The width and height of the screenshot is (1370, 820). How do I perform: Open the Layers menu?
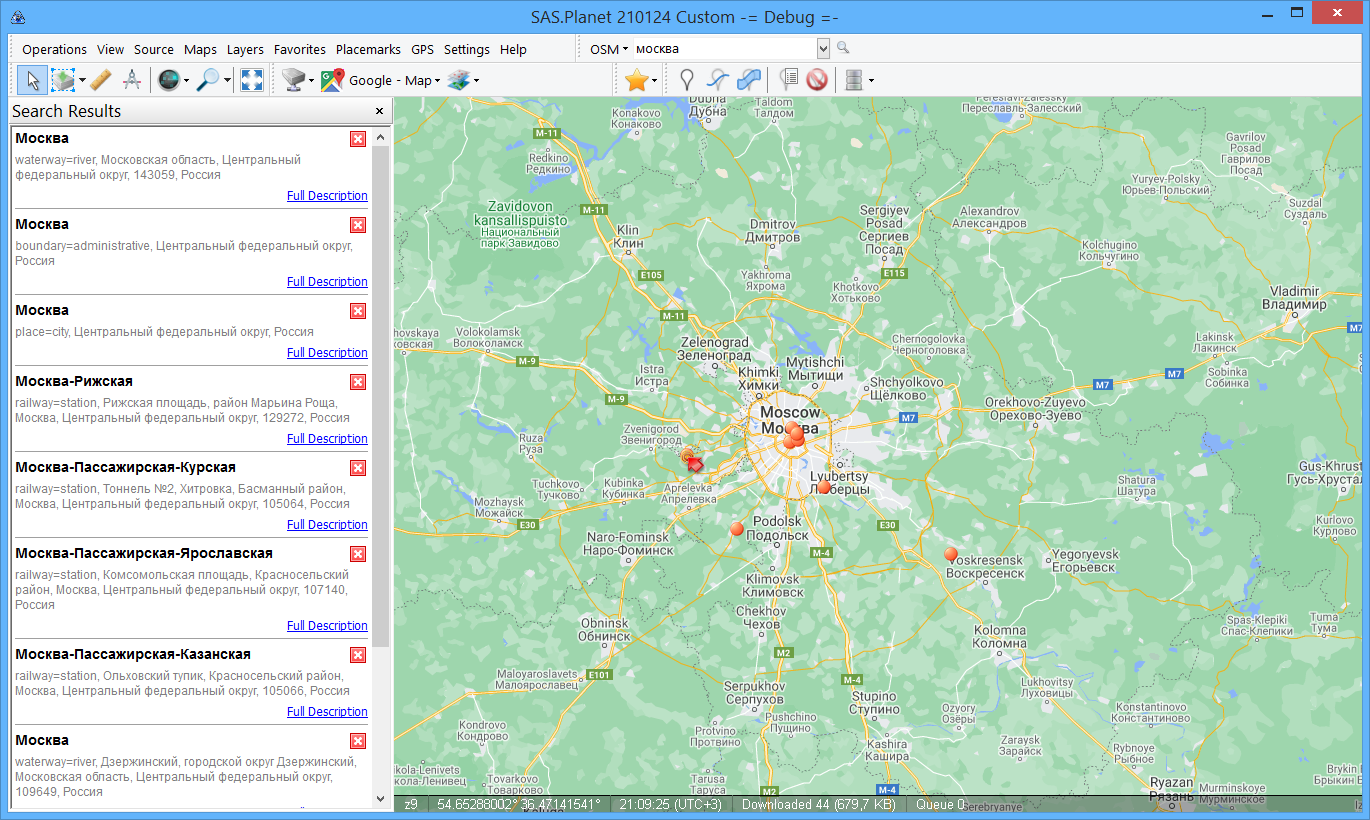tap(245, 49)
